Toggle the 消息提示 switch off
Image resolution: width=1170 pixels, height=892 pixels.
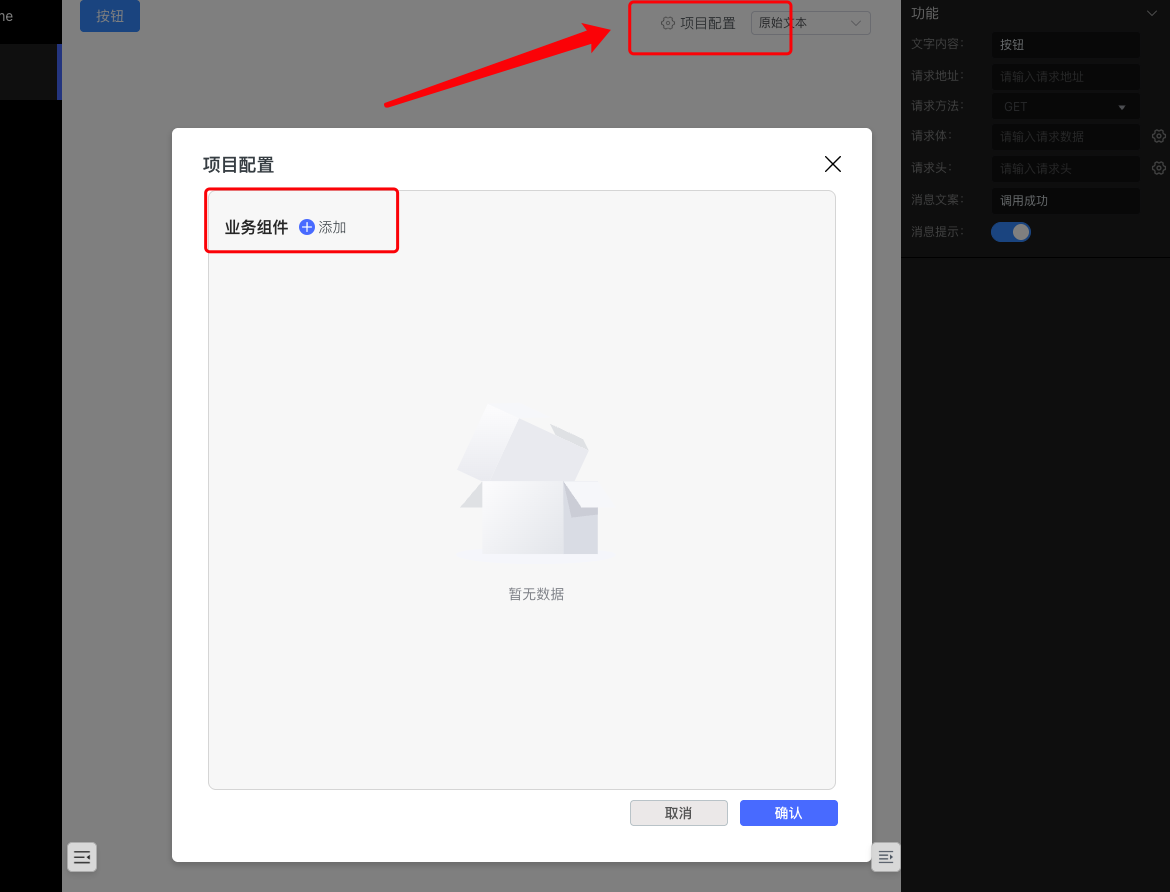click(1010, 232)
